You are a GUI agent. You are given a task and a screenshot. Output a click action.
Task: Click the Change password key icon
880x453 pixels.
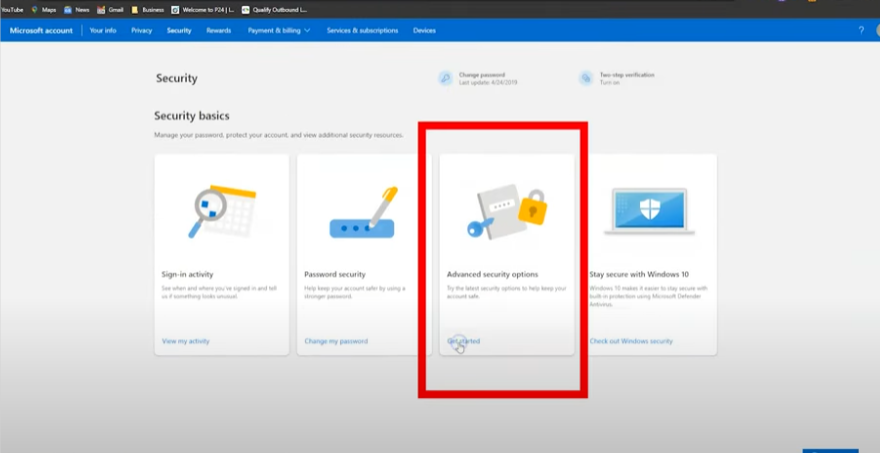[x=445, y=78]
